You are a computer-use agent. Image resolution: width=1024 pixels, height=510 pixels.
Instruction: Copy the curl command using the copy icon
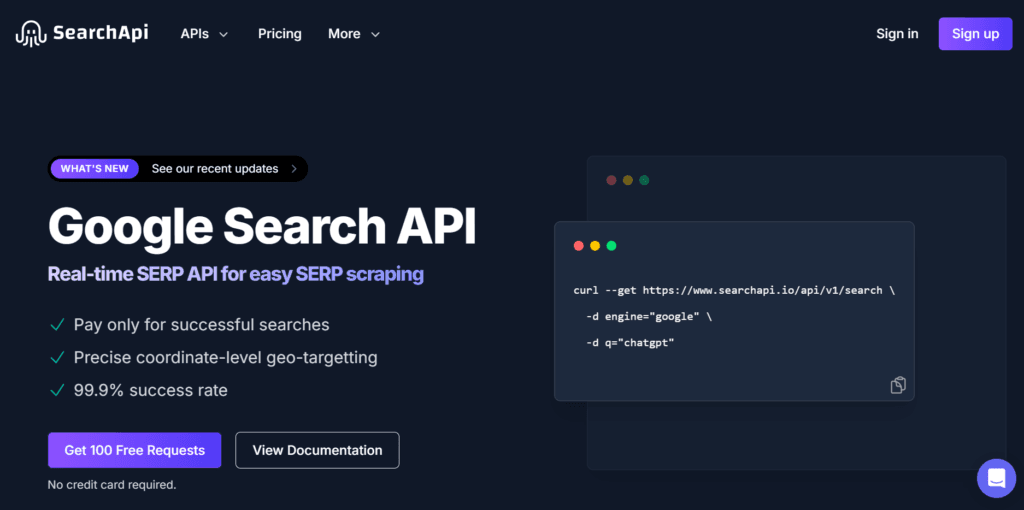click(x=898, y=385)
